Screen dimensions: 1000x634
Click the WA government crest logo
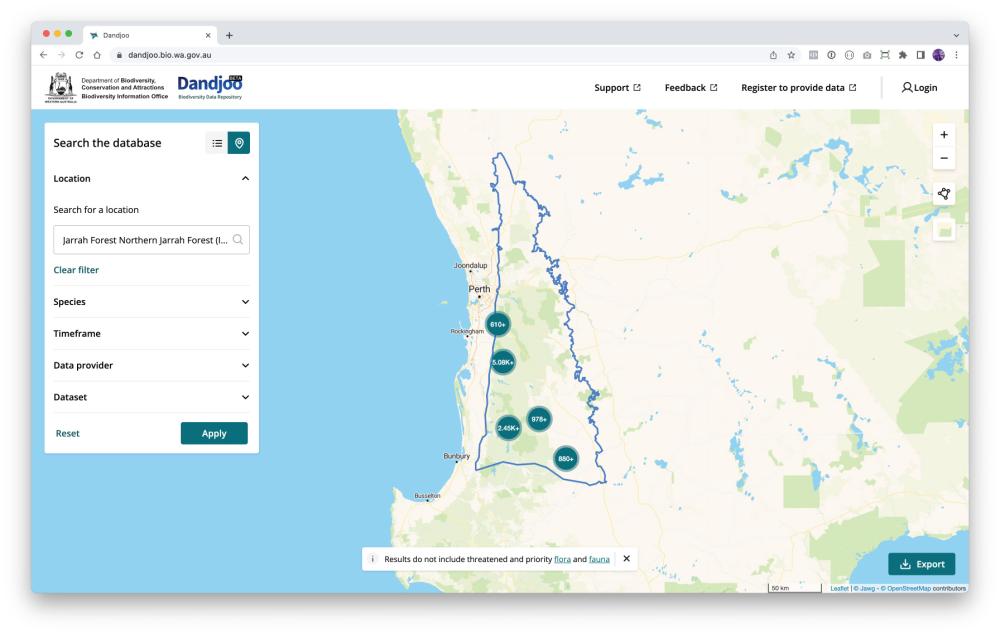[x=61, y=87]
